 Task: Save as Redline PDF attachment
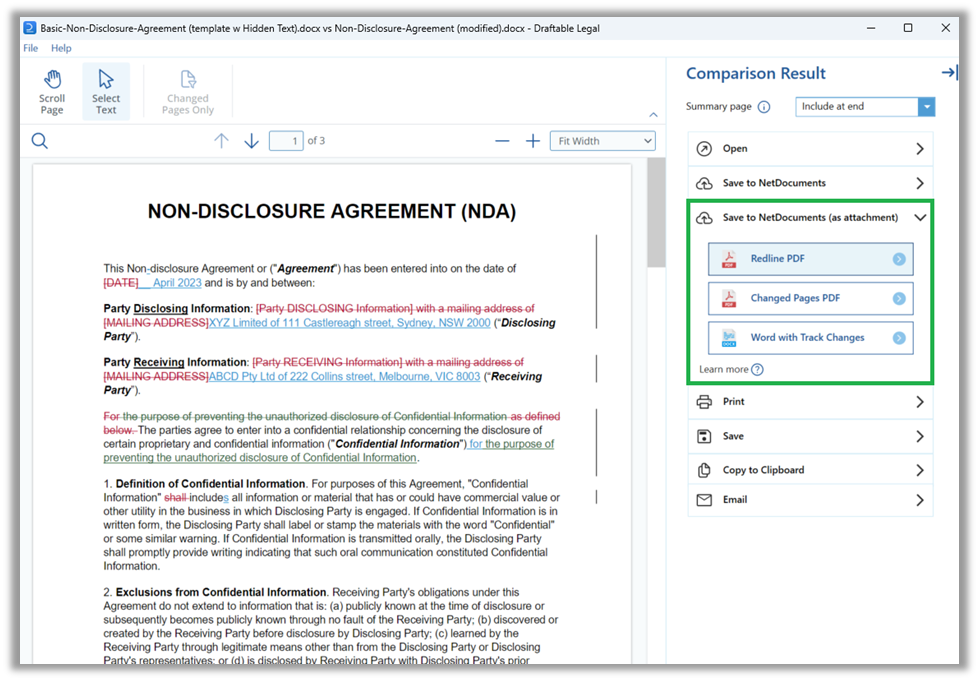click(810, 259)
